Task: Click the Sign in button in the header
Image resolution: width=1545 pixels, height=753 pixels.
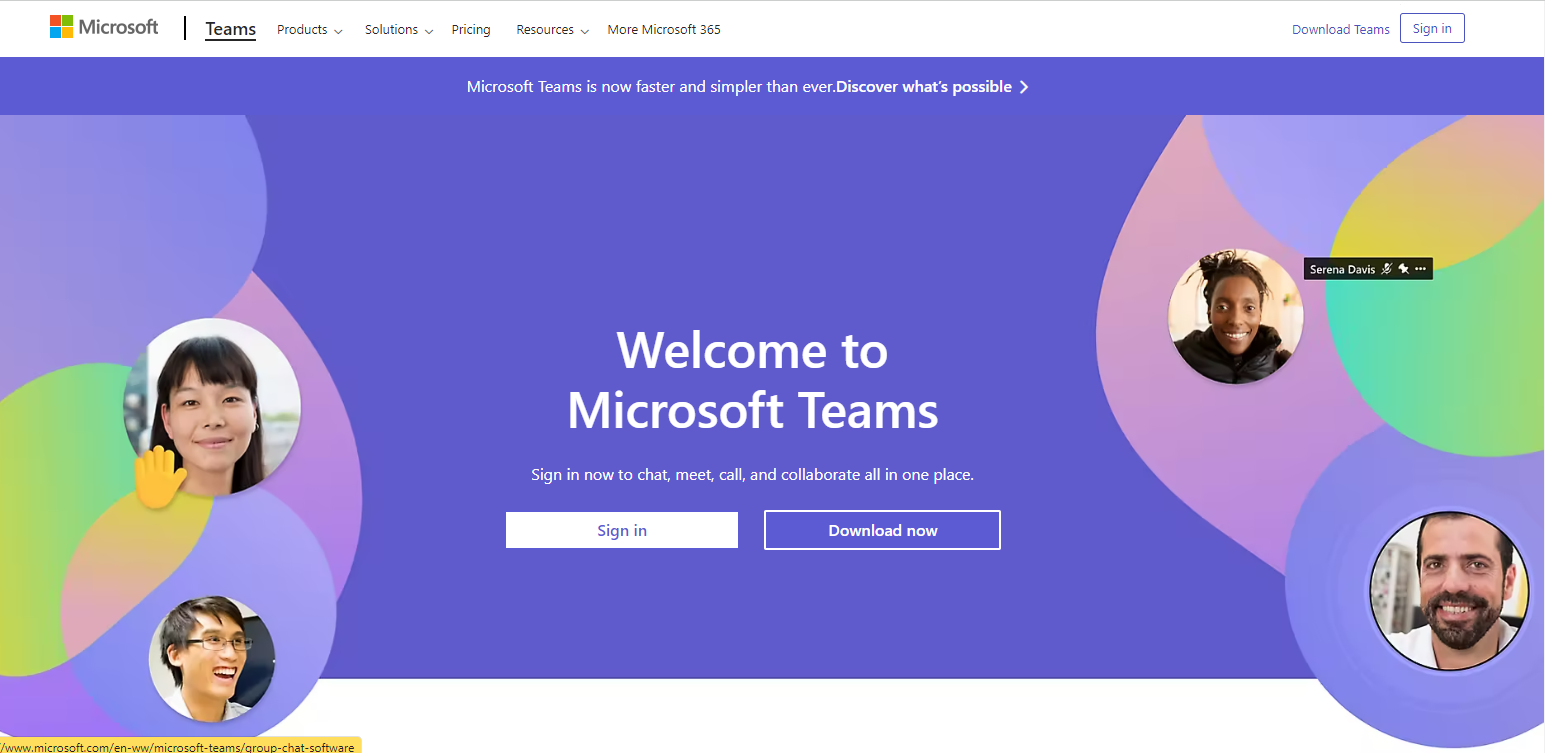Action: click(x=1432, y=29)
